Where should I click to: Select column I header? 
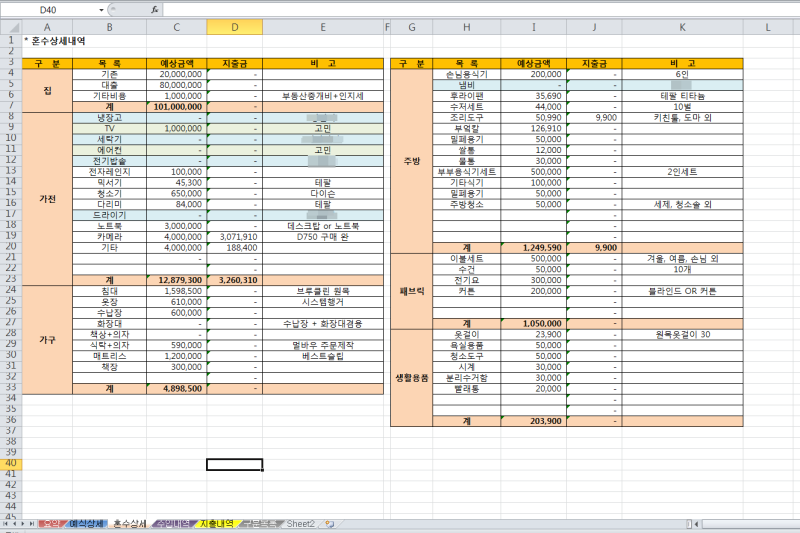(534, 28)
